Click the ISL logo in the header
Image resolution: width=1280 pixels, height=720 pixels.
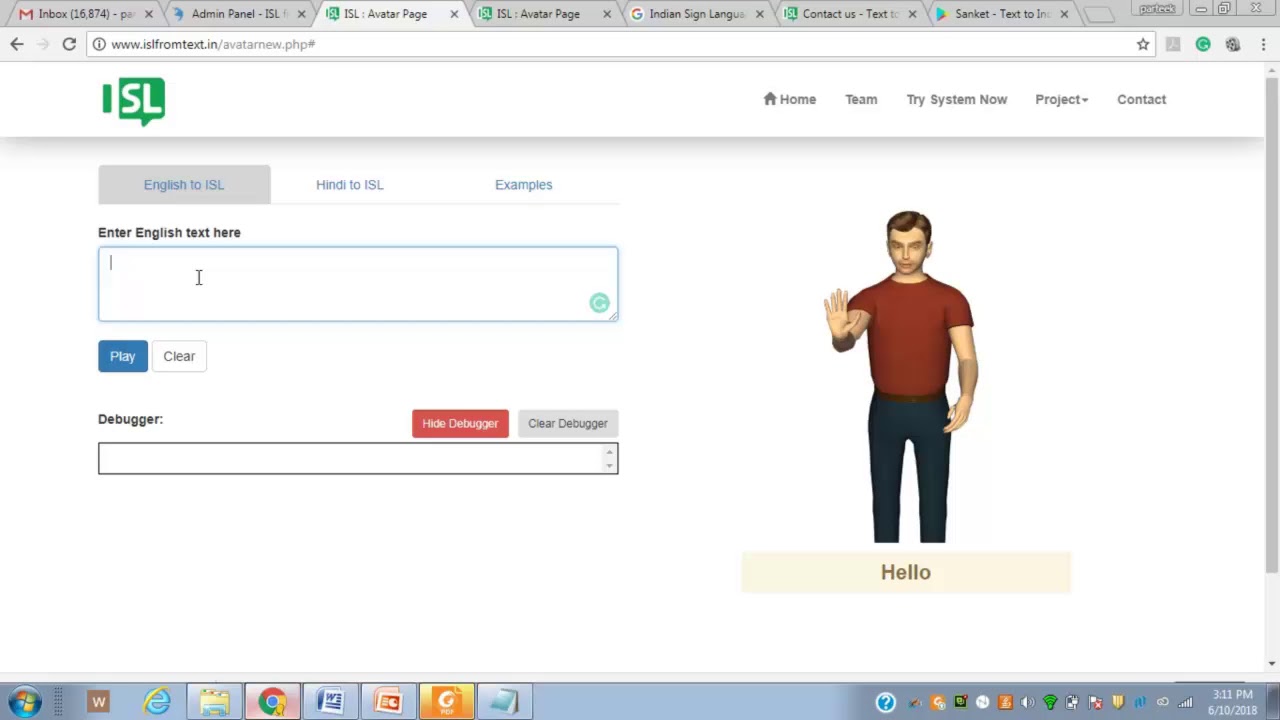click(133, 101)
